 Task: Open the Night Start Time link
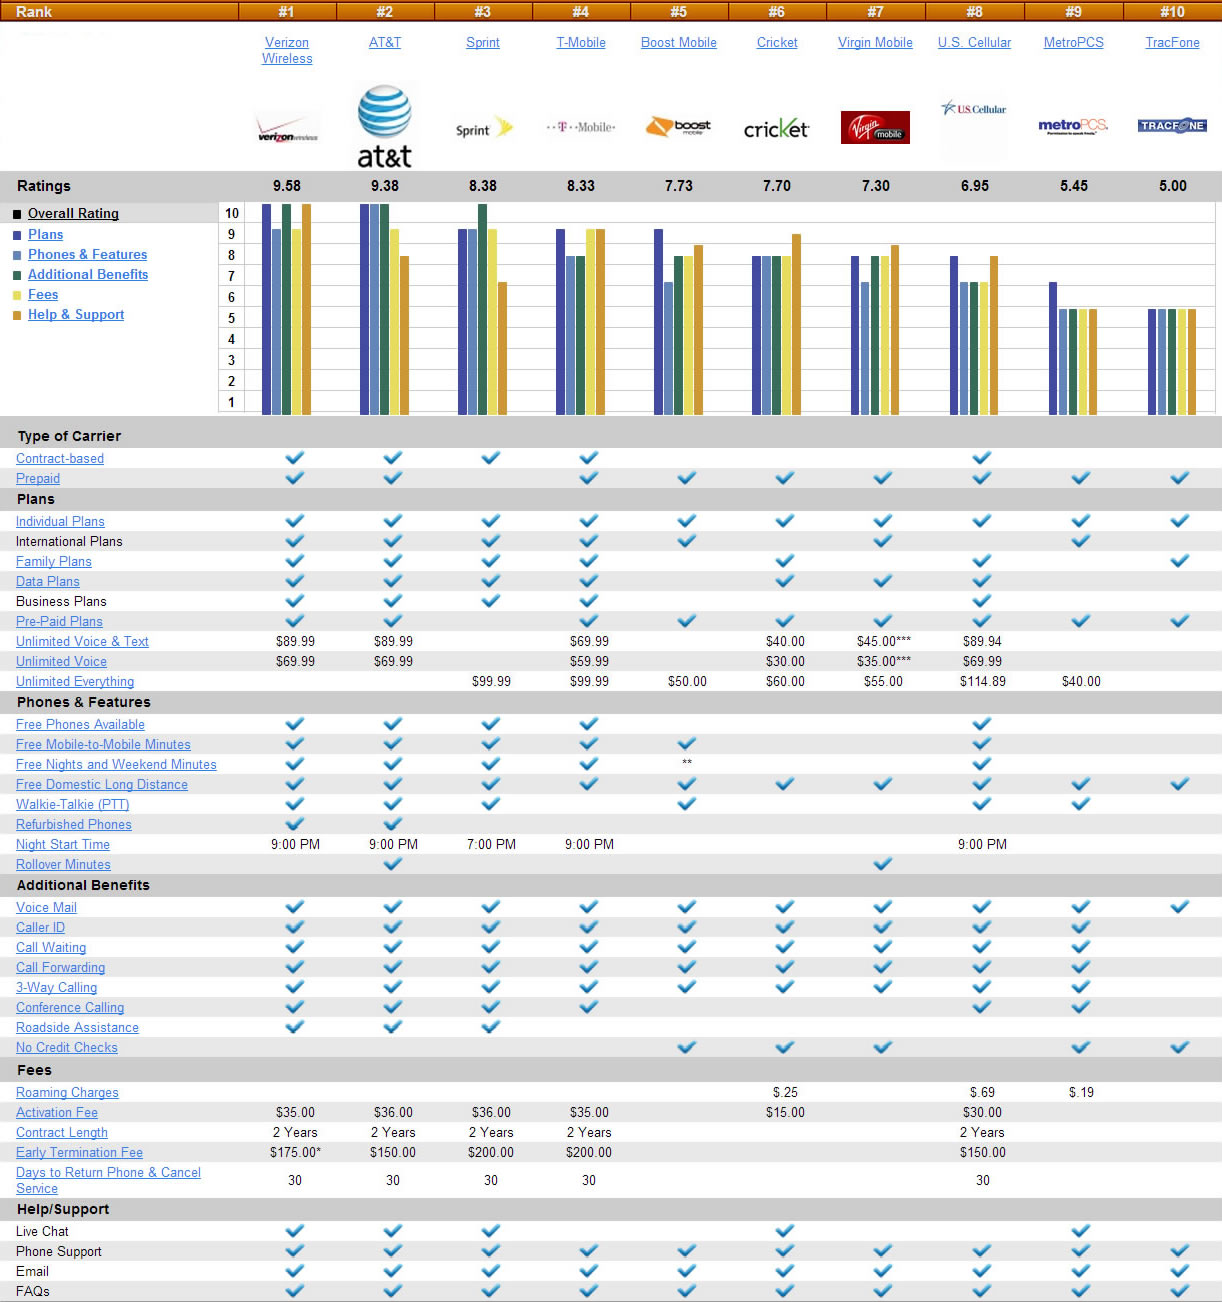(63, 845)
